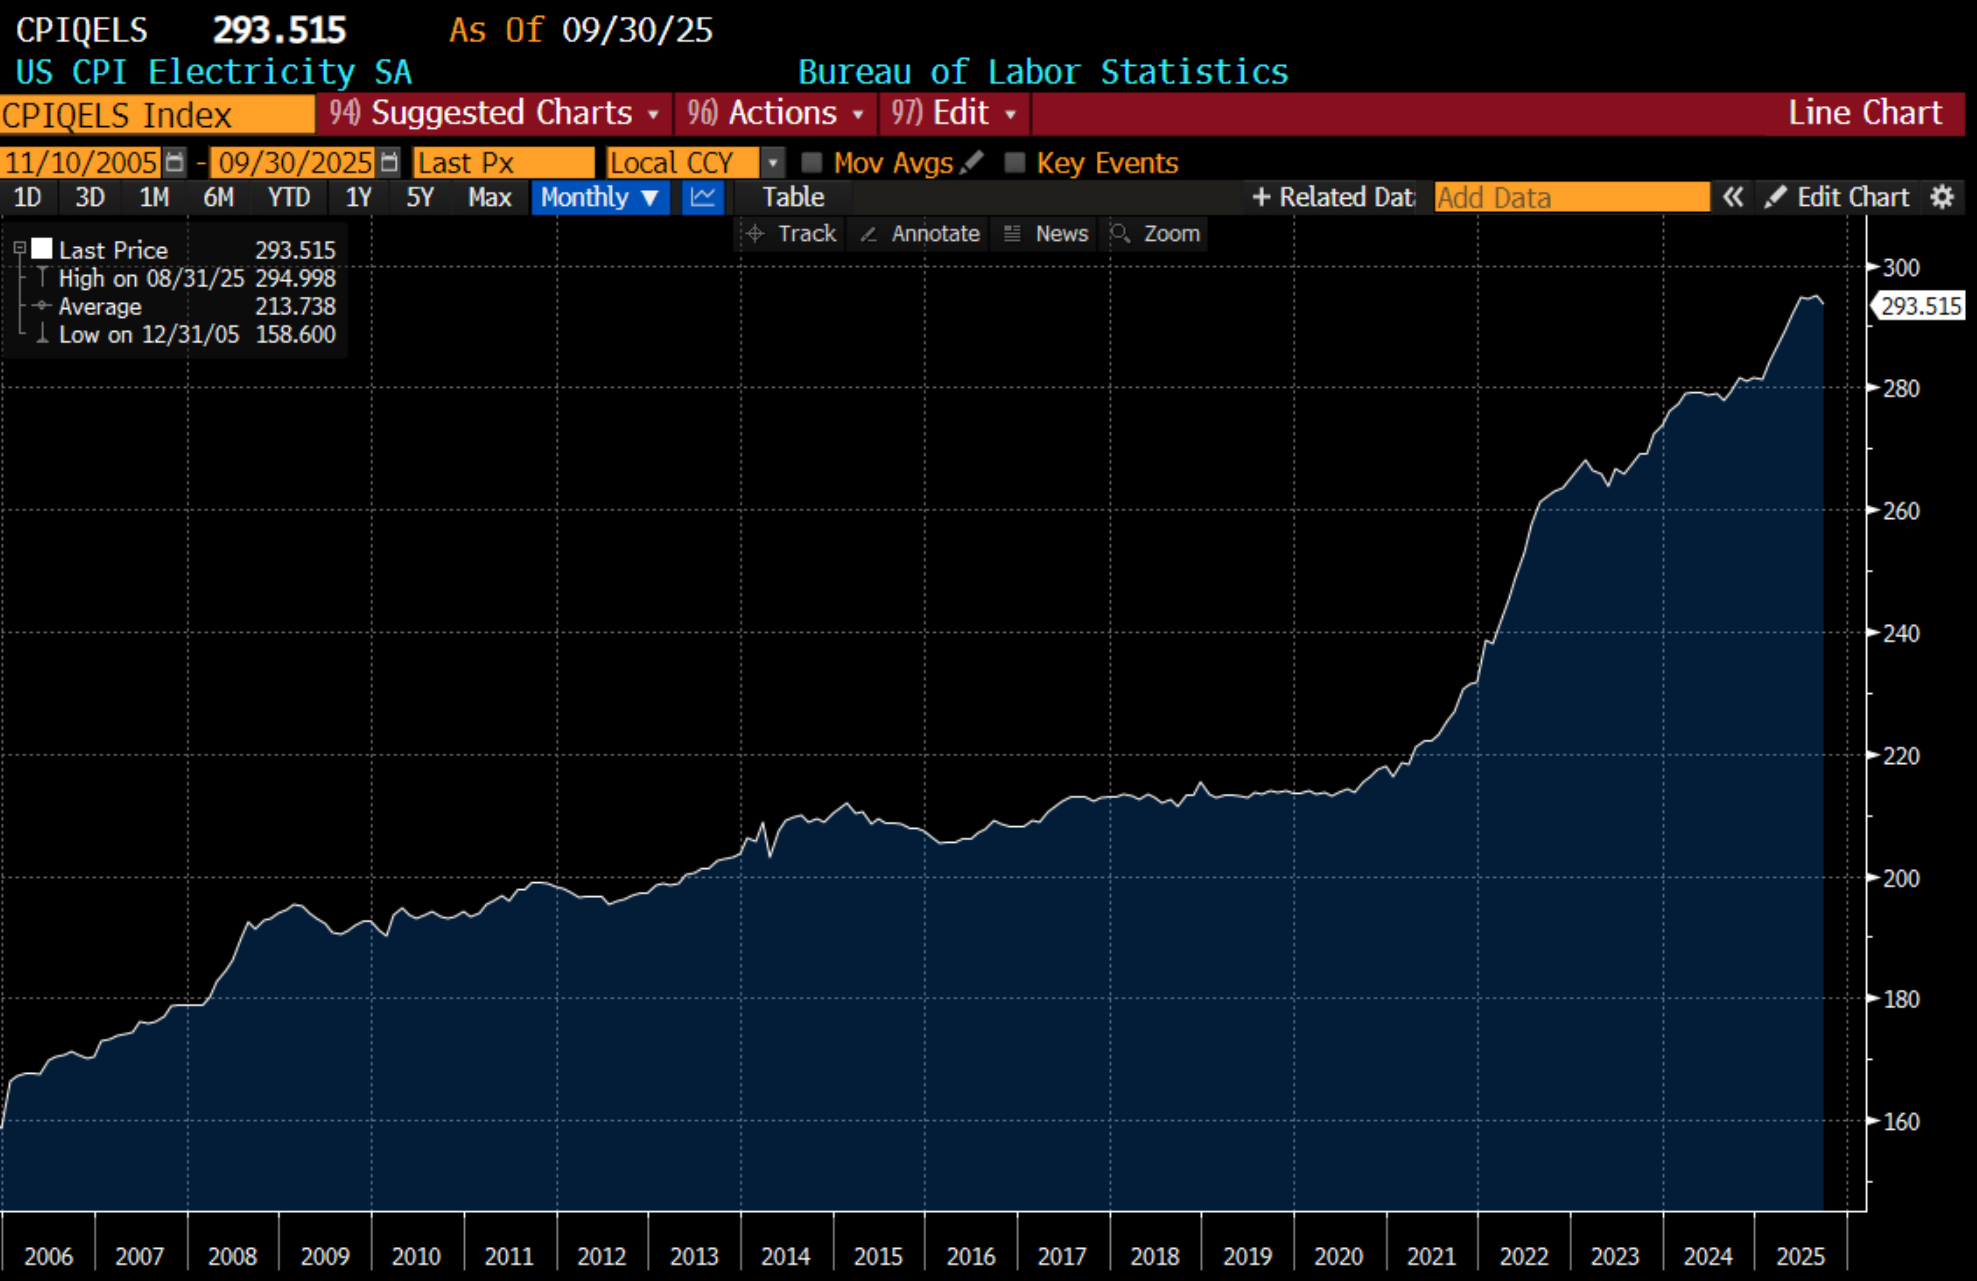Open the Actions menu
This screenshot has width=1977, height=1281.
(776, 113)
